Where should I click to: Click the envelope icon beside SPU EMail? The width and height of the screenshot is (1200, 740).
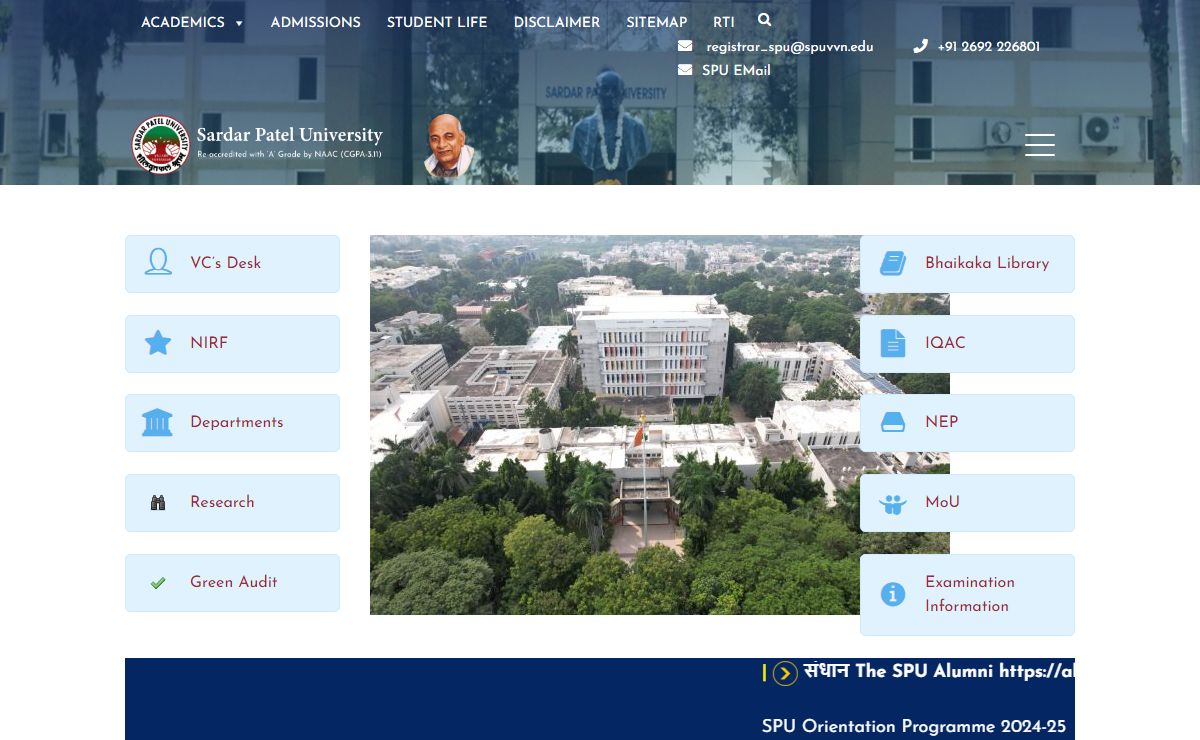[685, 70]
